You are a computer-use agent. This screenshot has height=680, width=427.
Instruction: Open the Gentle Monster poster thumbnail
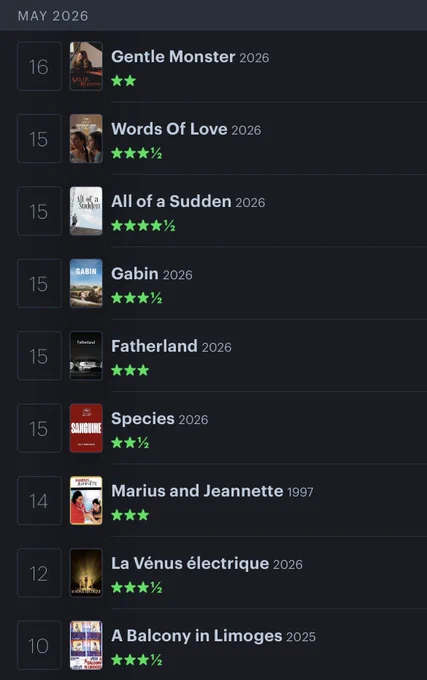tap(86, 66)
